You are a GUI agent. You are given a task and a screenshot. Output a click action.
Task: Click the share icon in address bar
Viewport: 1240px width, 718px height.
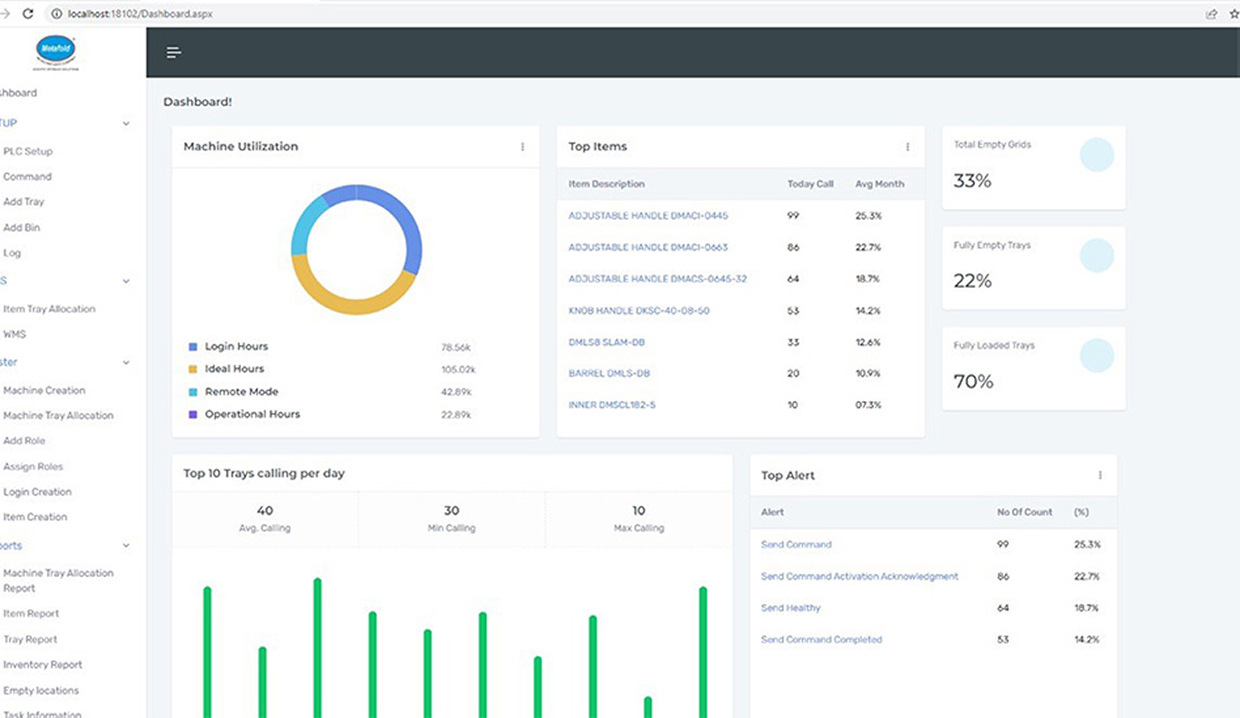click(x=1211, y=13)
